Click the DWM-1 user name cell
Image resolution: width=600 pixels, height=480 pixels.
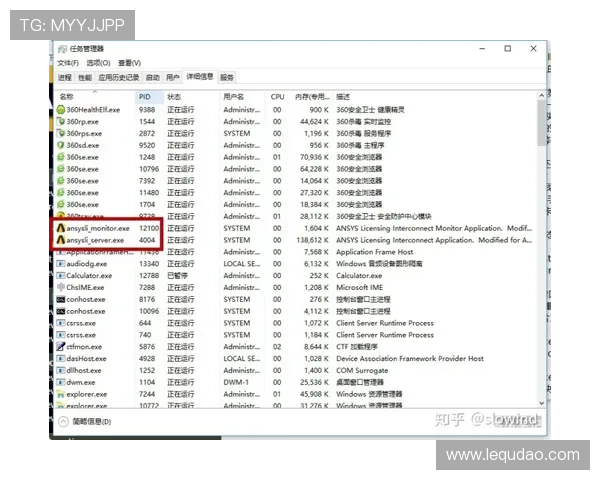(236, 382)
